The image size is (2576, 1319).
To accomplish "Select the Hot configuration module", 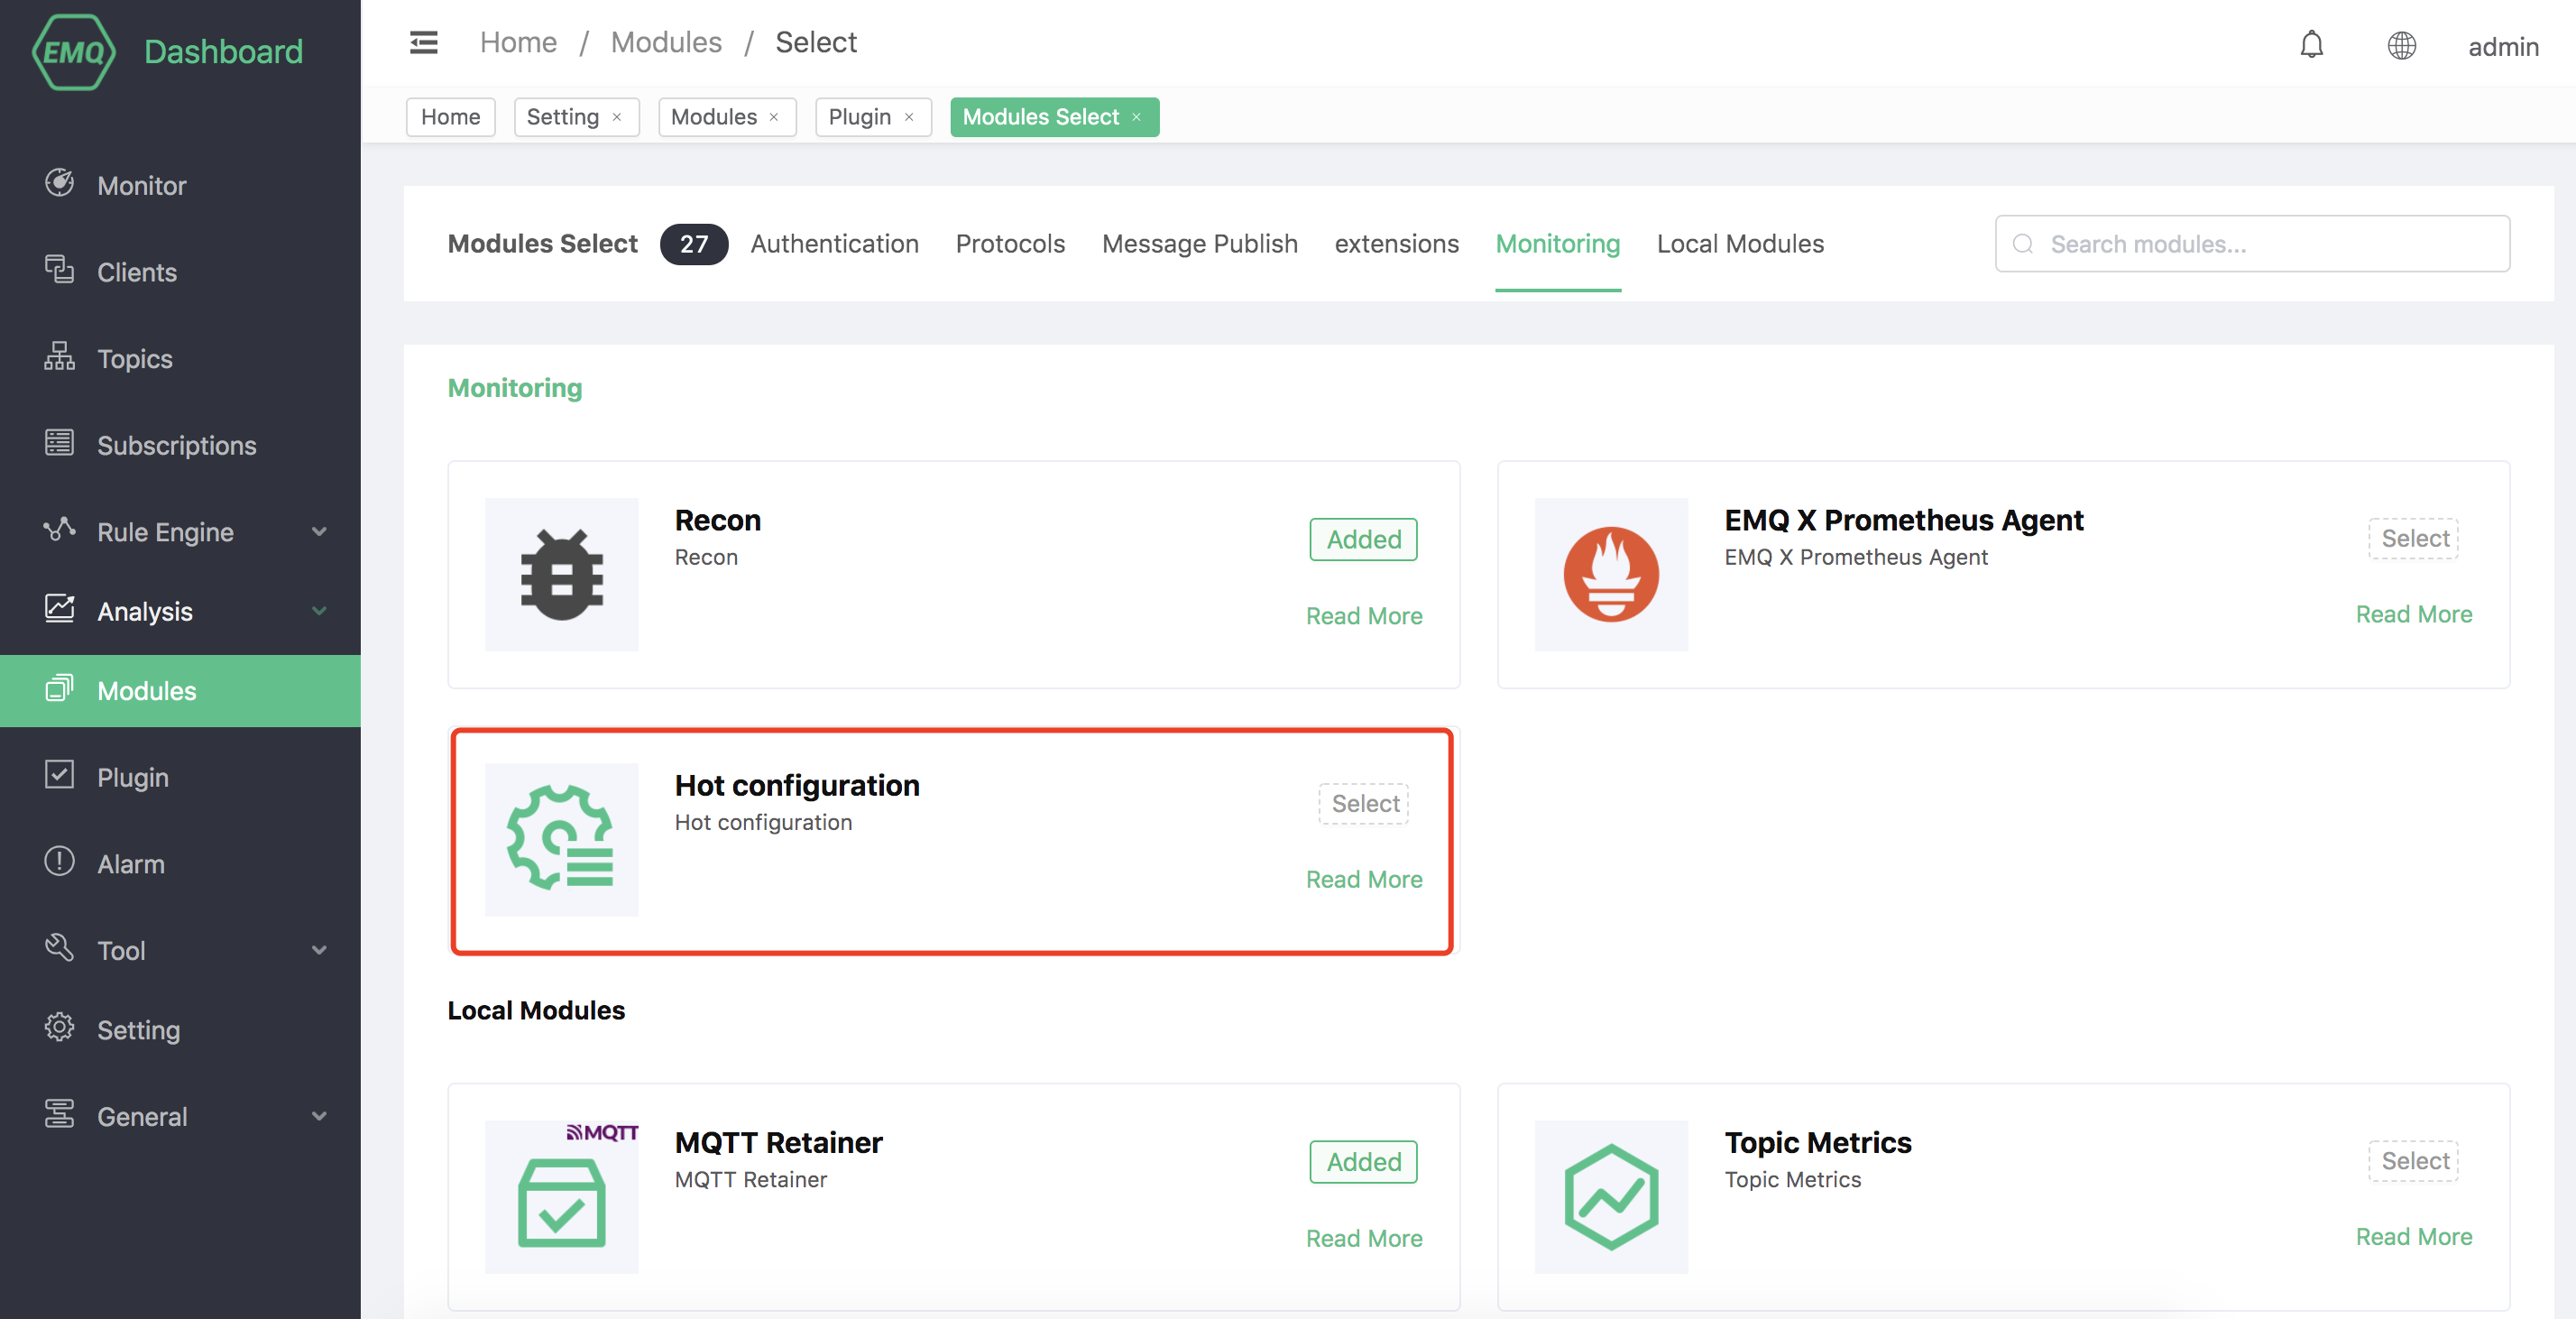I will (1364, 804).
